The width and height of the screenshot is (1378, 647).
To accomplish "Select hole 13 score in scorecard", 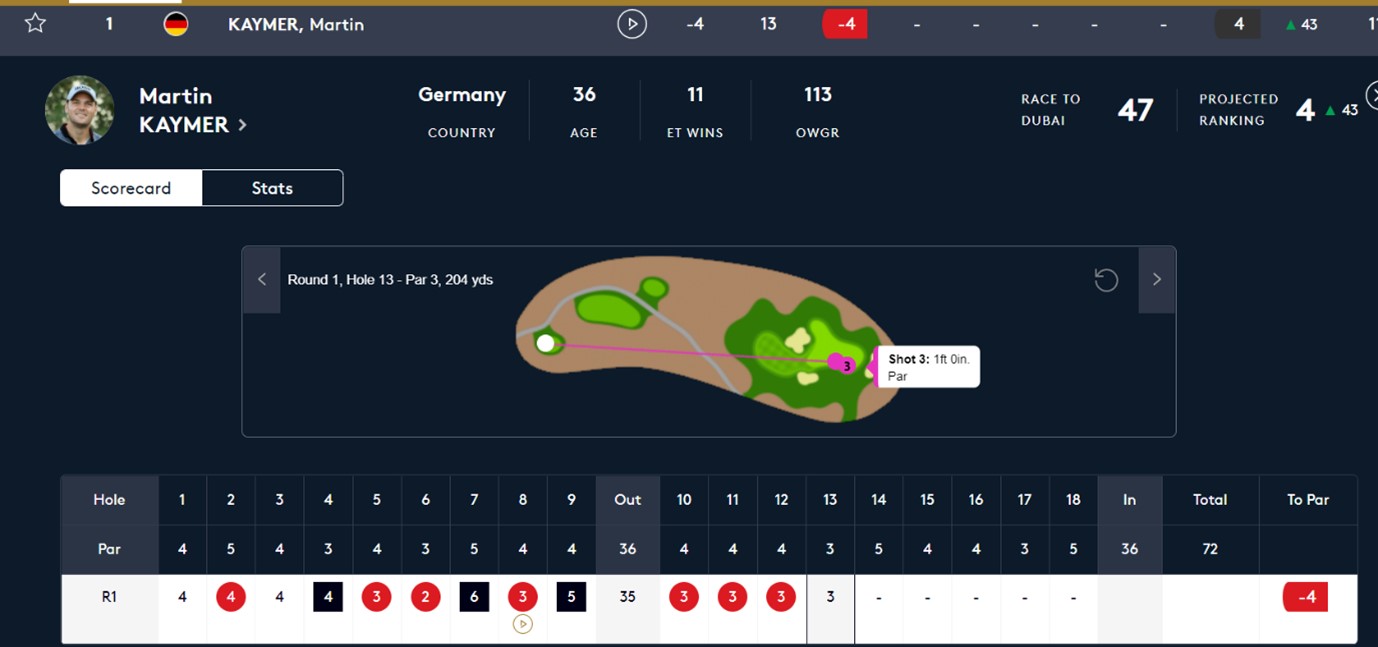I will pyautogui.click(x=830, y=597).
